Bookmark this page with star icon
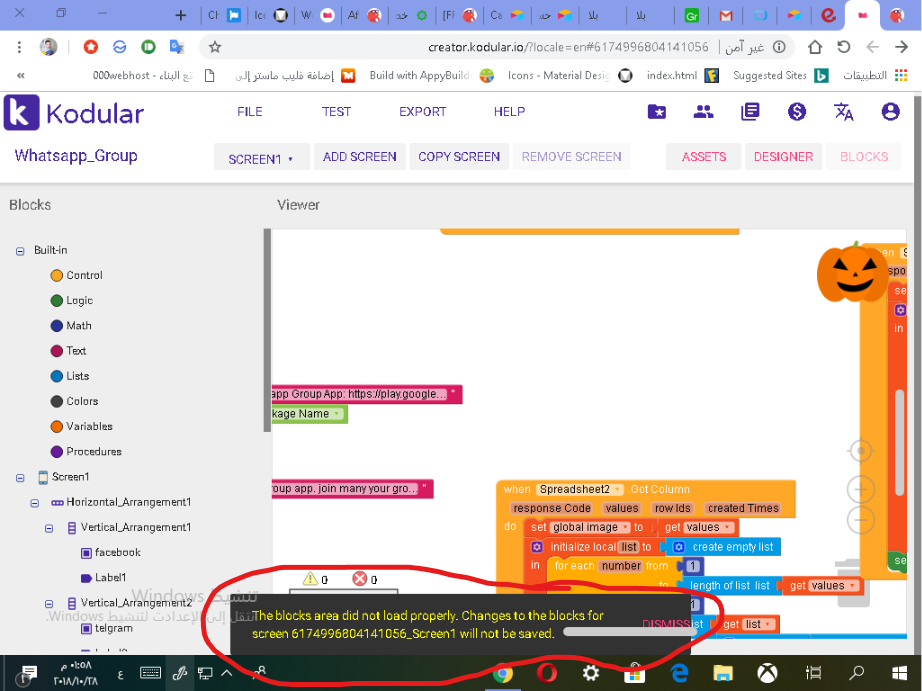The height and width of the screenshot is (691, 922). [x=215, y=47]
